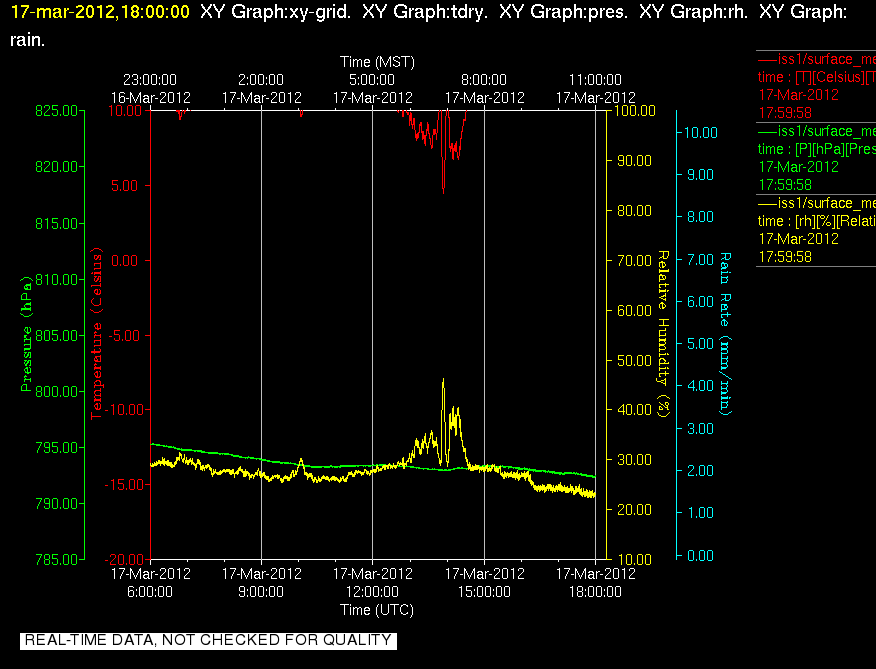Click the 815.00 pressure tick label
This screenshot has width=876, height=669.
point(56,223)
